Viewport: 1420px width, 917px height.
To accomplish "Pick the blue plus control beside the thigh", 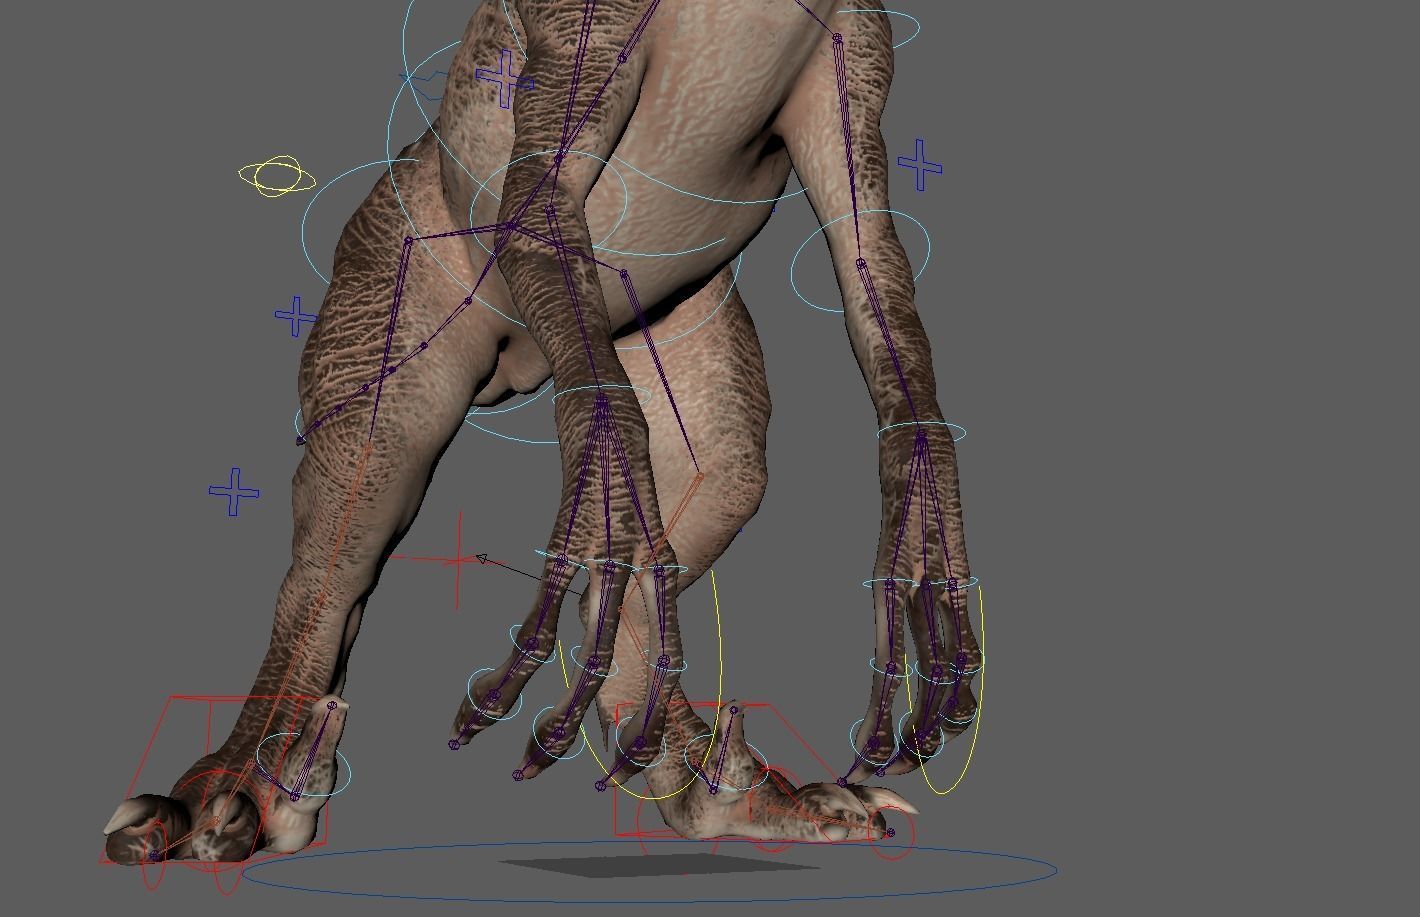I will pos(296,316).
